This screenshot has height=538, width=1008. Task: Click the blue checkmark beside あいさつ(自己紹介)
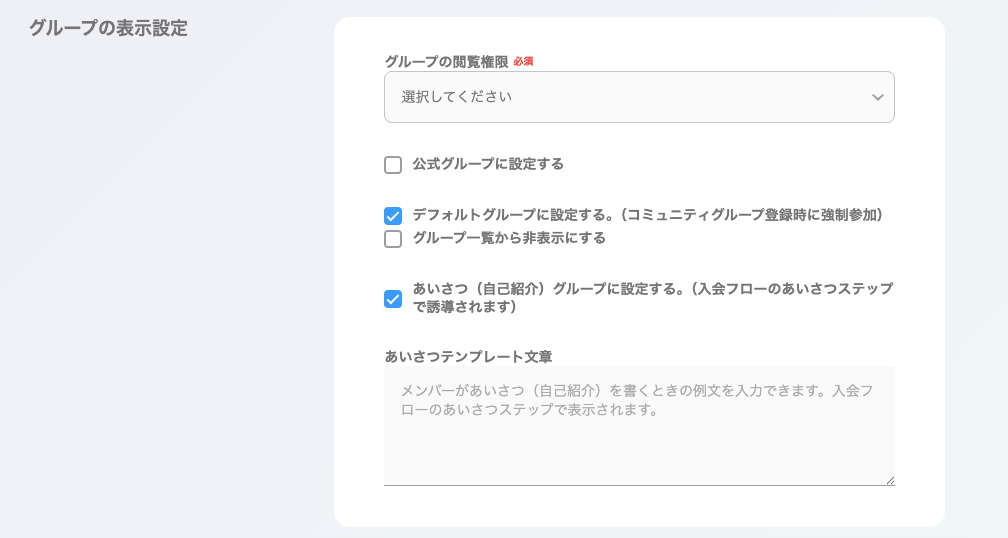[x=393, y=299]
